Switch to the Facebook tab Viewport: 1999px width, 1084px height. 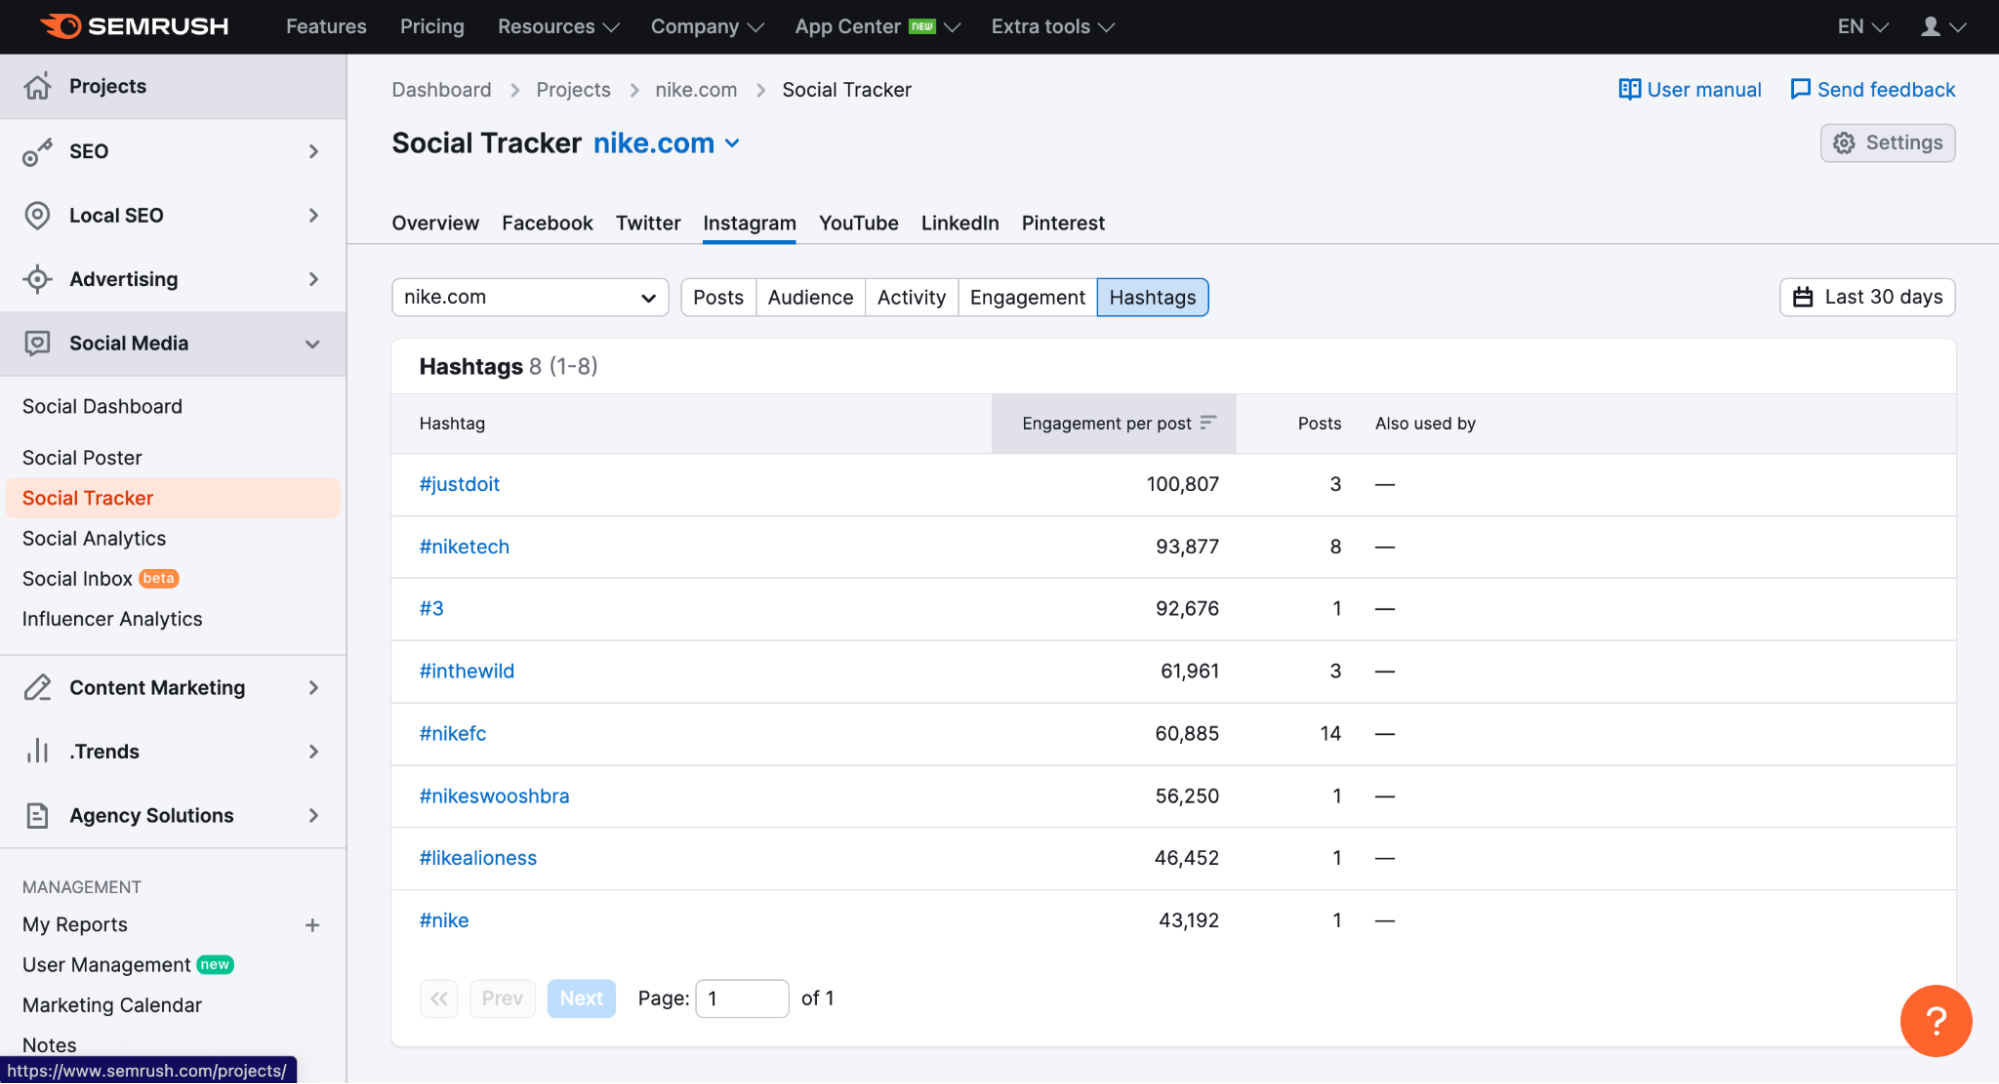(x=547, y=223)
